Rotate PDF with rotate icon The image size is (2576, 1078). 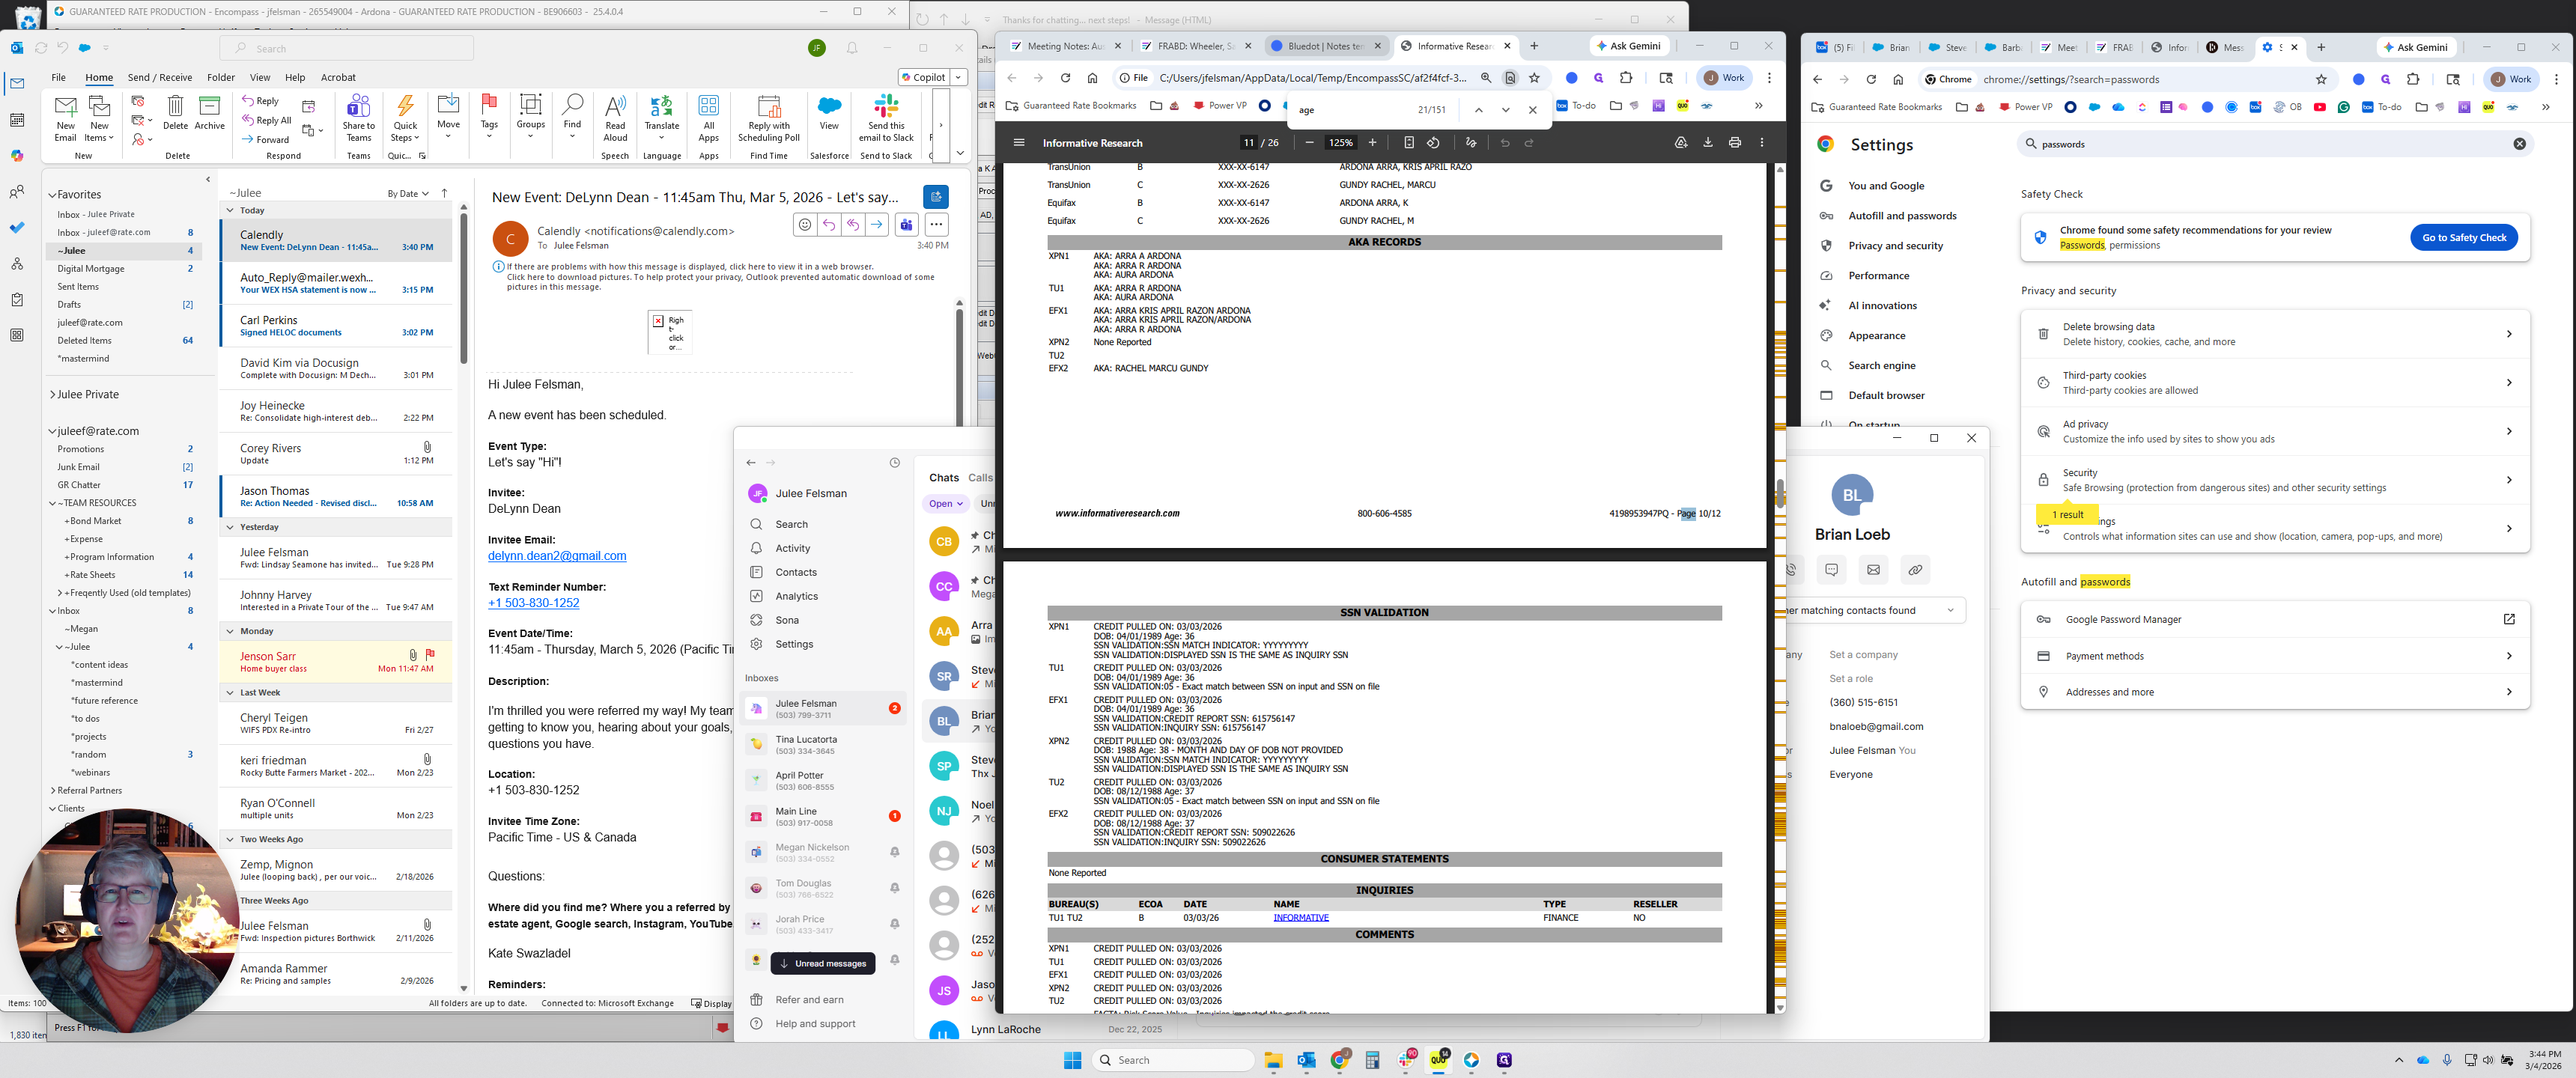(x=1433, y=143)
